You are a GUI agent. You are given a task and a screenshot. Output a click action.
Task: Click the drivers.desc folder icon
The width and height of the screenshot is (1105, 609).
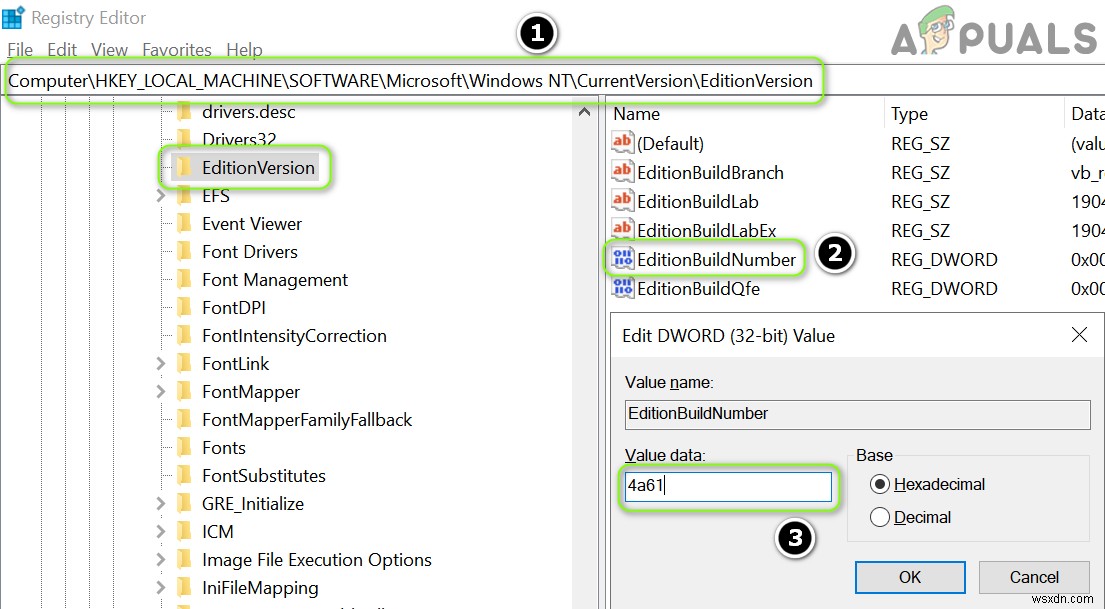tap(184, 112)
